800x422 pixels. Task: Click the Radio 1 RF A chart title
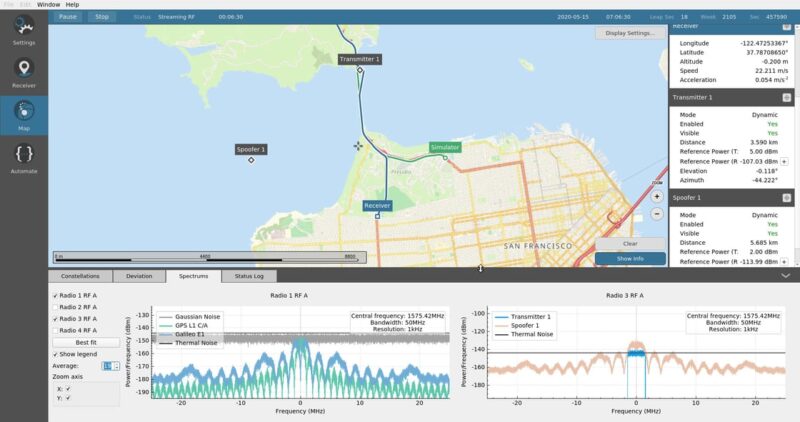pyautogui.click(x=289, y=295)
